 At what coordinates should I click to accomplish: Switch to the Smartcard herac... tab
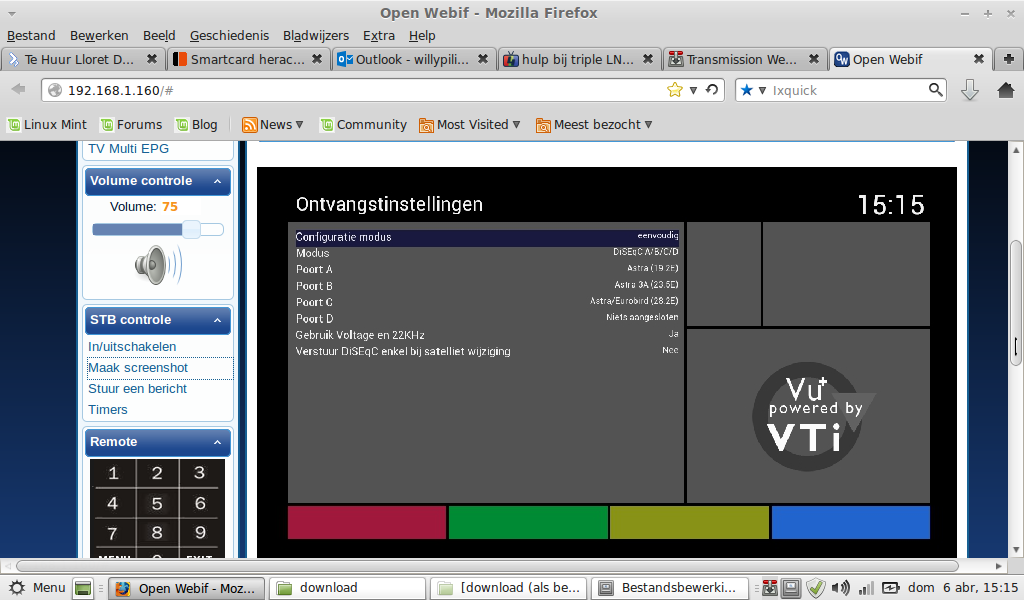pyautogui.click(x=248, y=59)
